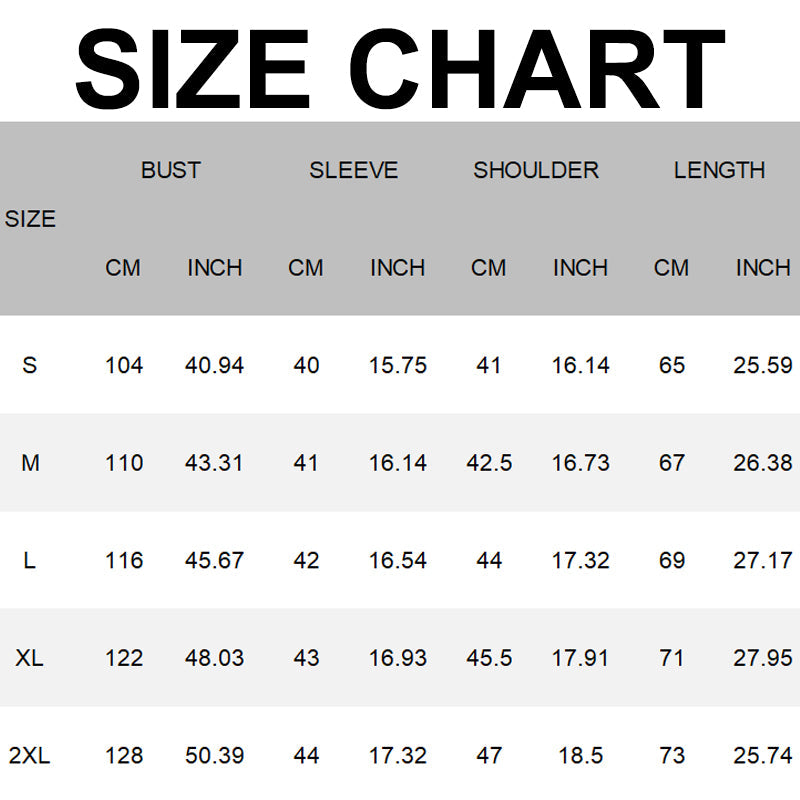
Task: Select the L size row label
Action: pyautogui.click(x=29, y=560)
